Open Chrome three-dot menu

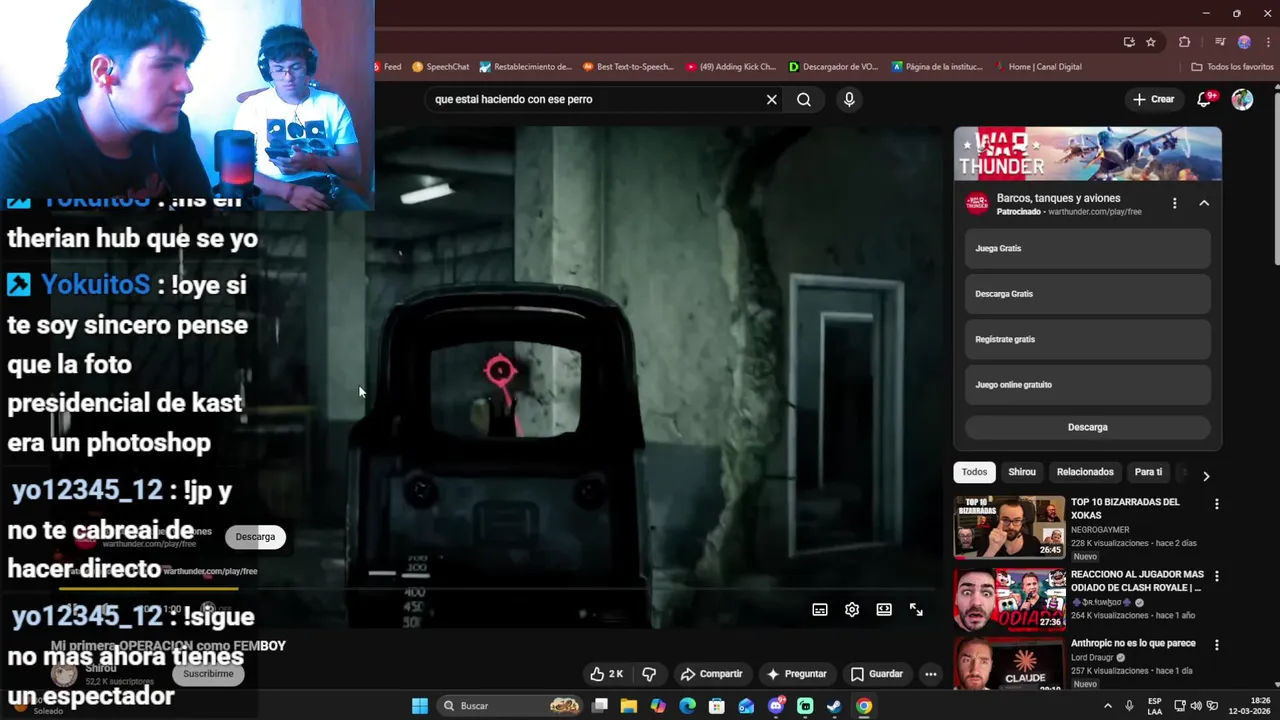(1266, 42)
